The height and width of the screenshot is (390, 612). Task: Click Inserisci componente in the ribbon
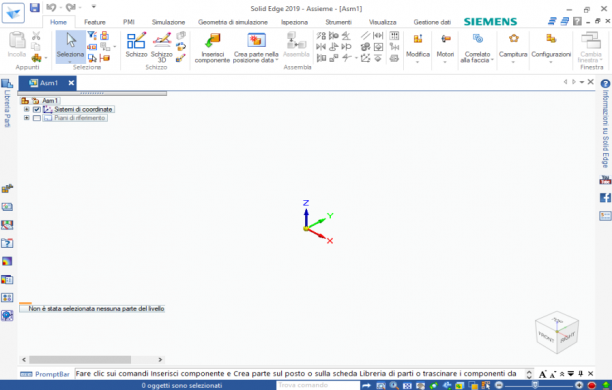click(212, 48)
